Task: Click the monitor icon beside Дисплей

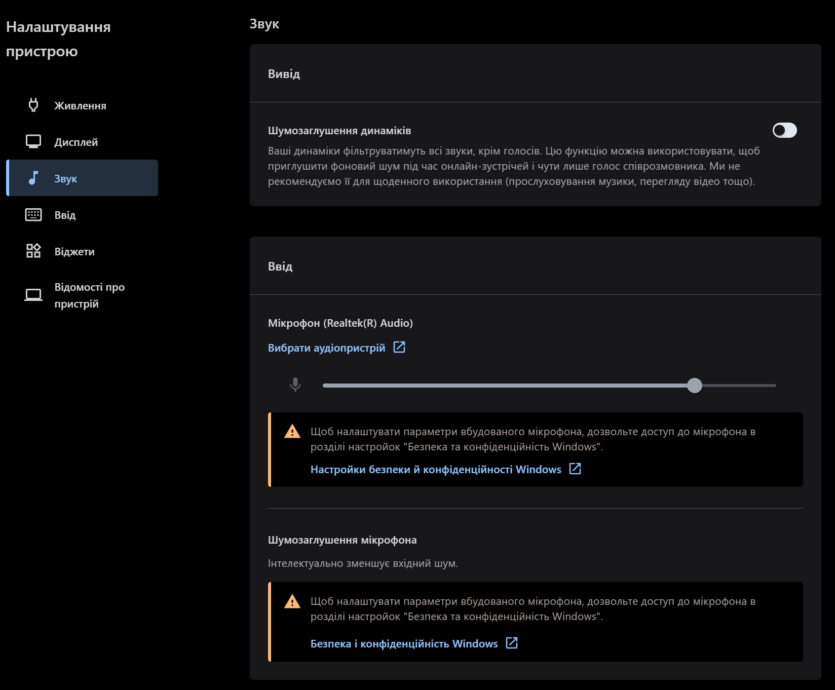Action: pos(33,142)
